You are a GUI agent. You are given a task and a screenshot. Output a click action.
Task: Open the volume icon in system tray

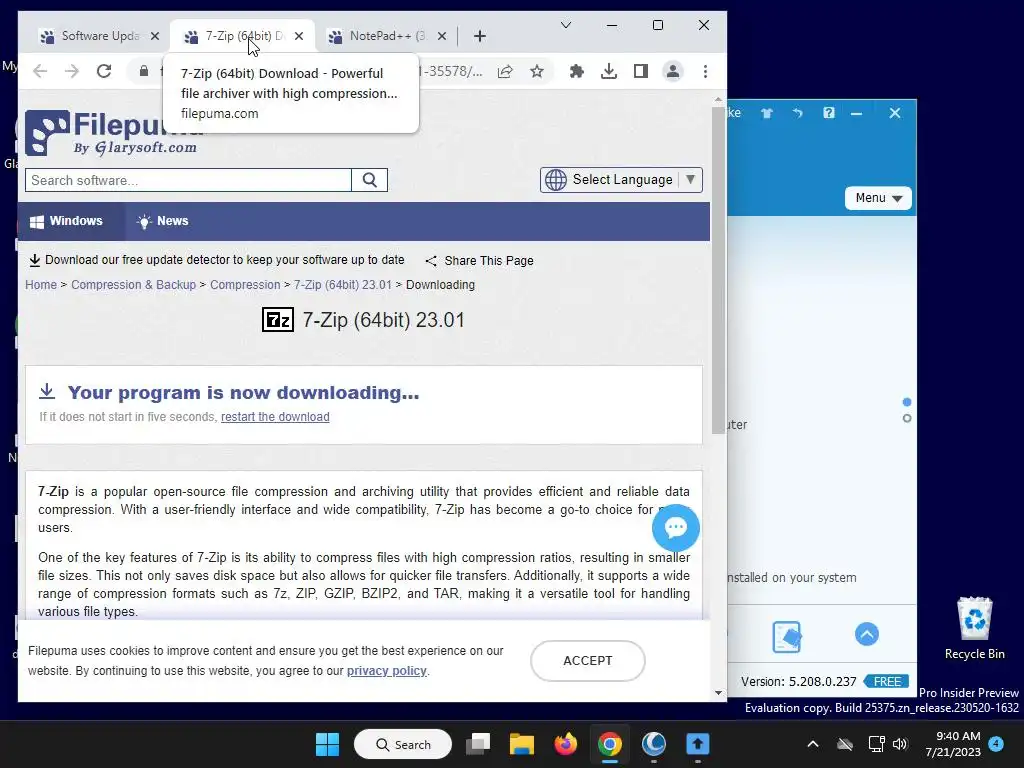click(x=900, y=744)
